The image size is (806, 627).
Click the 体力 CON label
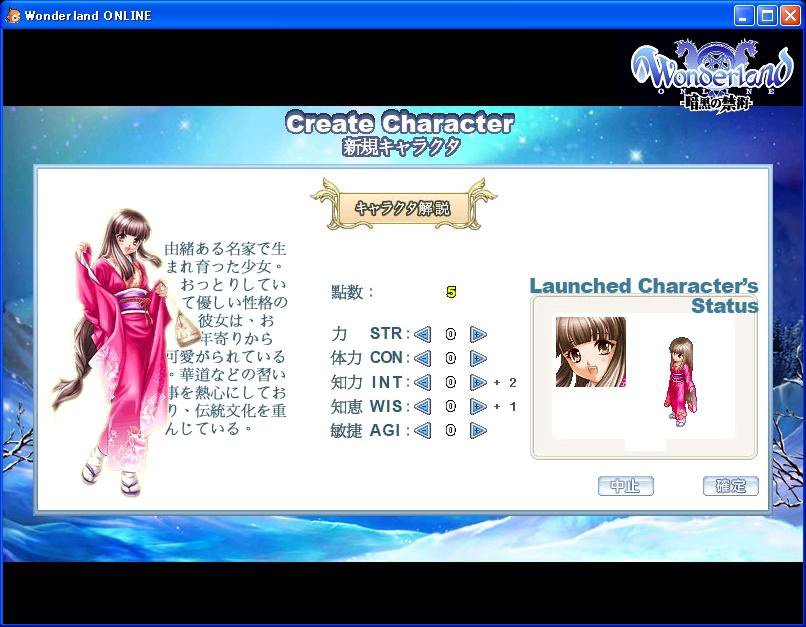[370, 358]
